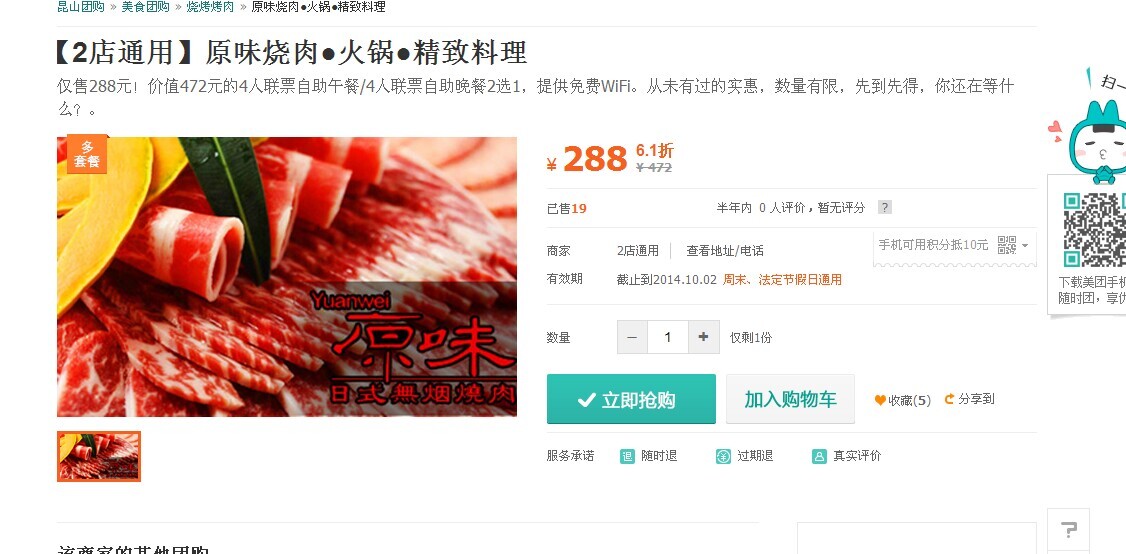Image resolution: width=1126 pixels, height=554 pixels.
Task: Click the 加入购物车 add to cart button
Action: coord(790,399)
